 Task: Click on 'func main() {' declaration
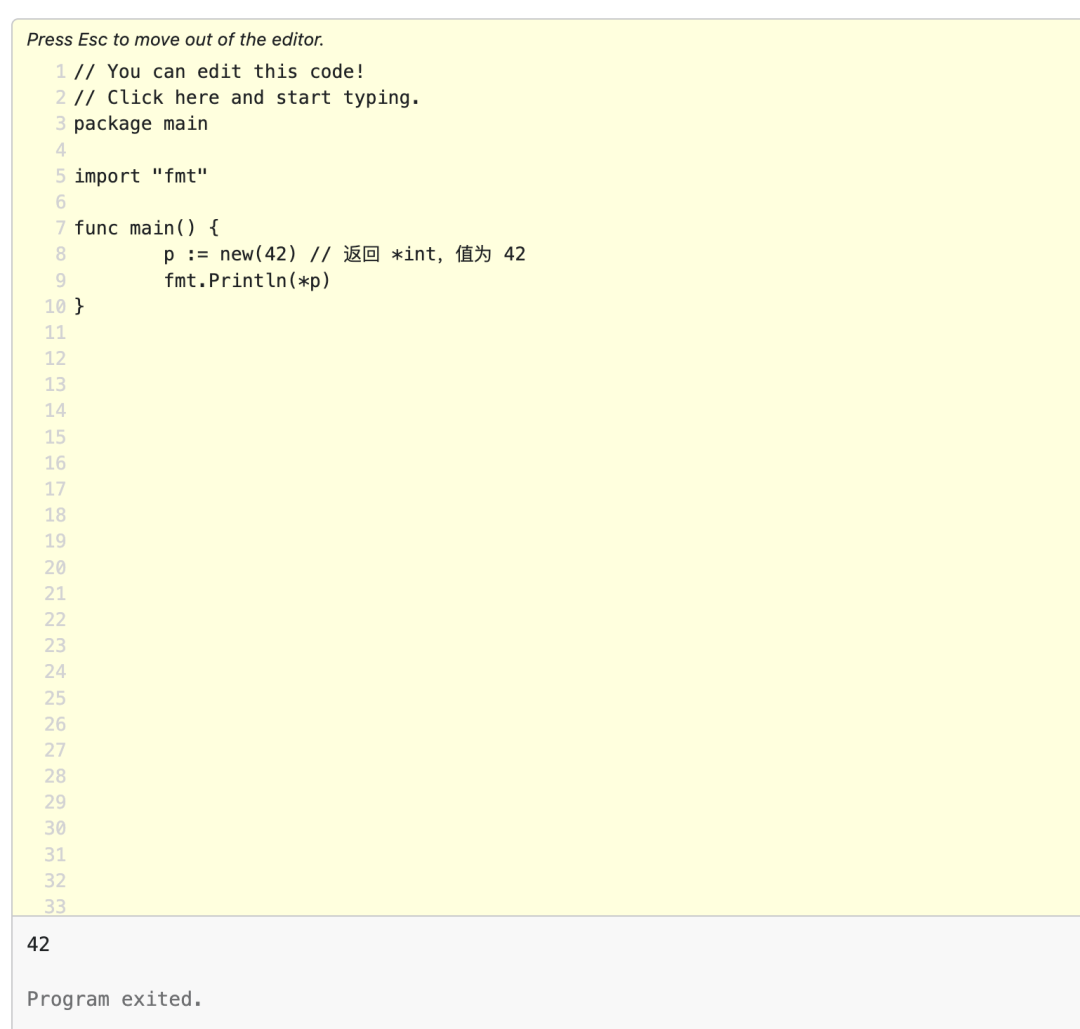coord(146,228)
